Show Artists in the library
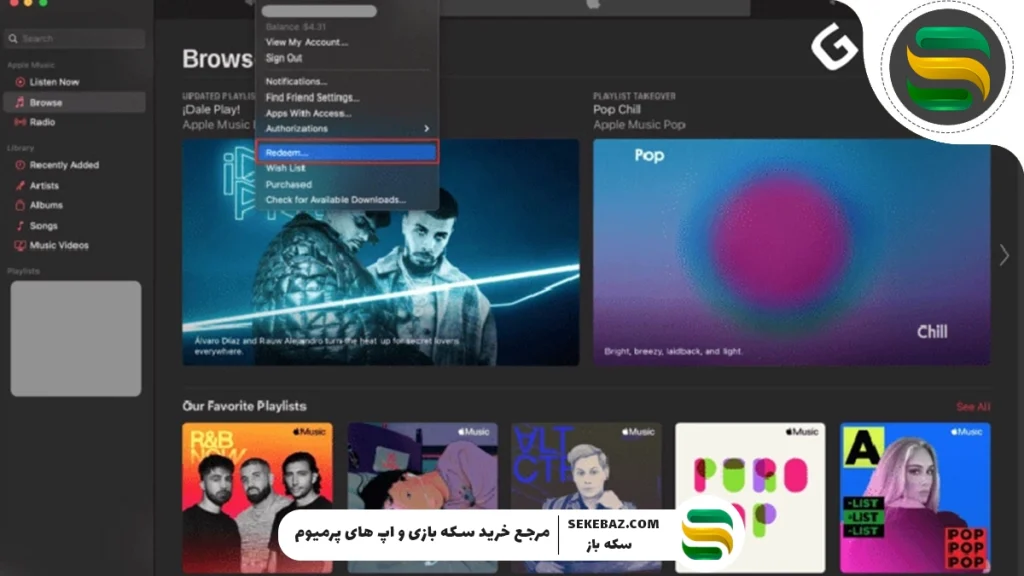The height and width of the screenshot is (576, 1024). [x=44, y=186]
